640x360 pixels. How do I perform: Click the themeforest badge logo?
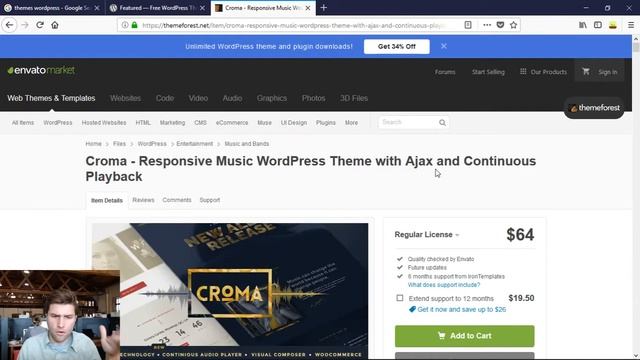click(594, 108)
